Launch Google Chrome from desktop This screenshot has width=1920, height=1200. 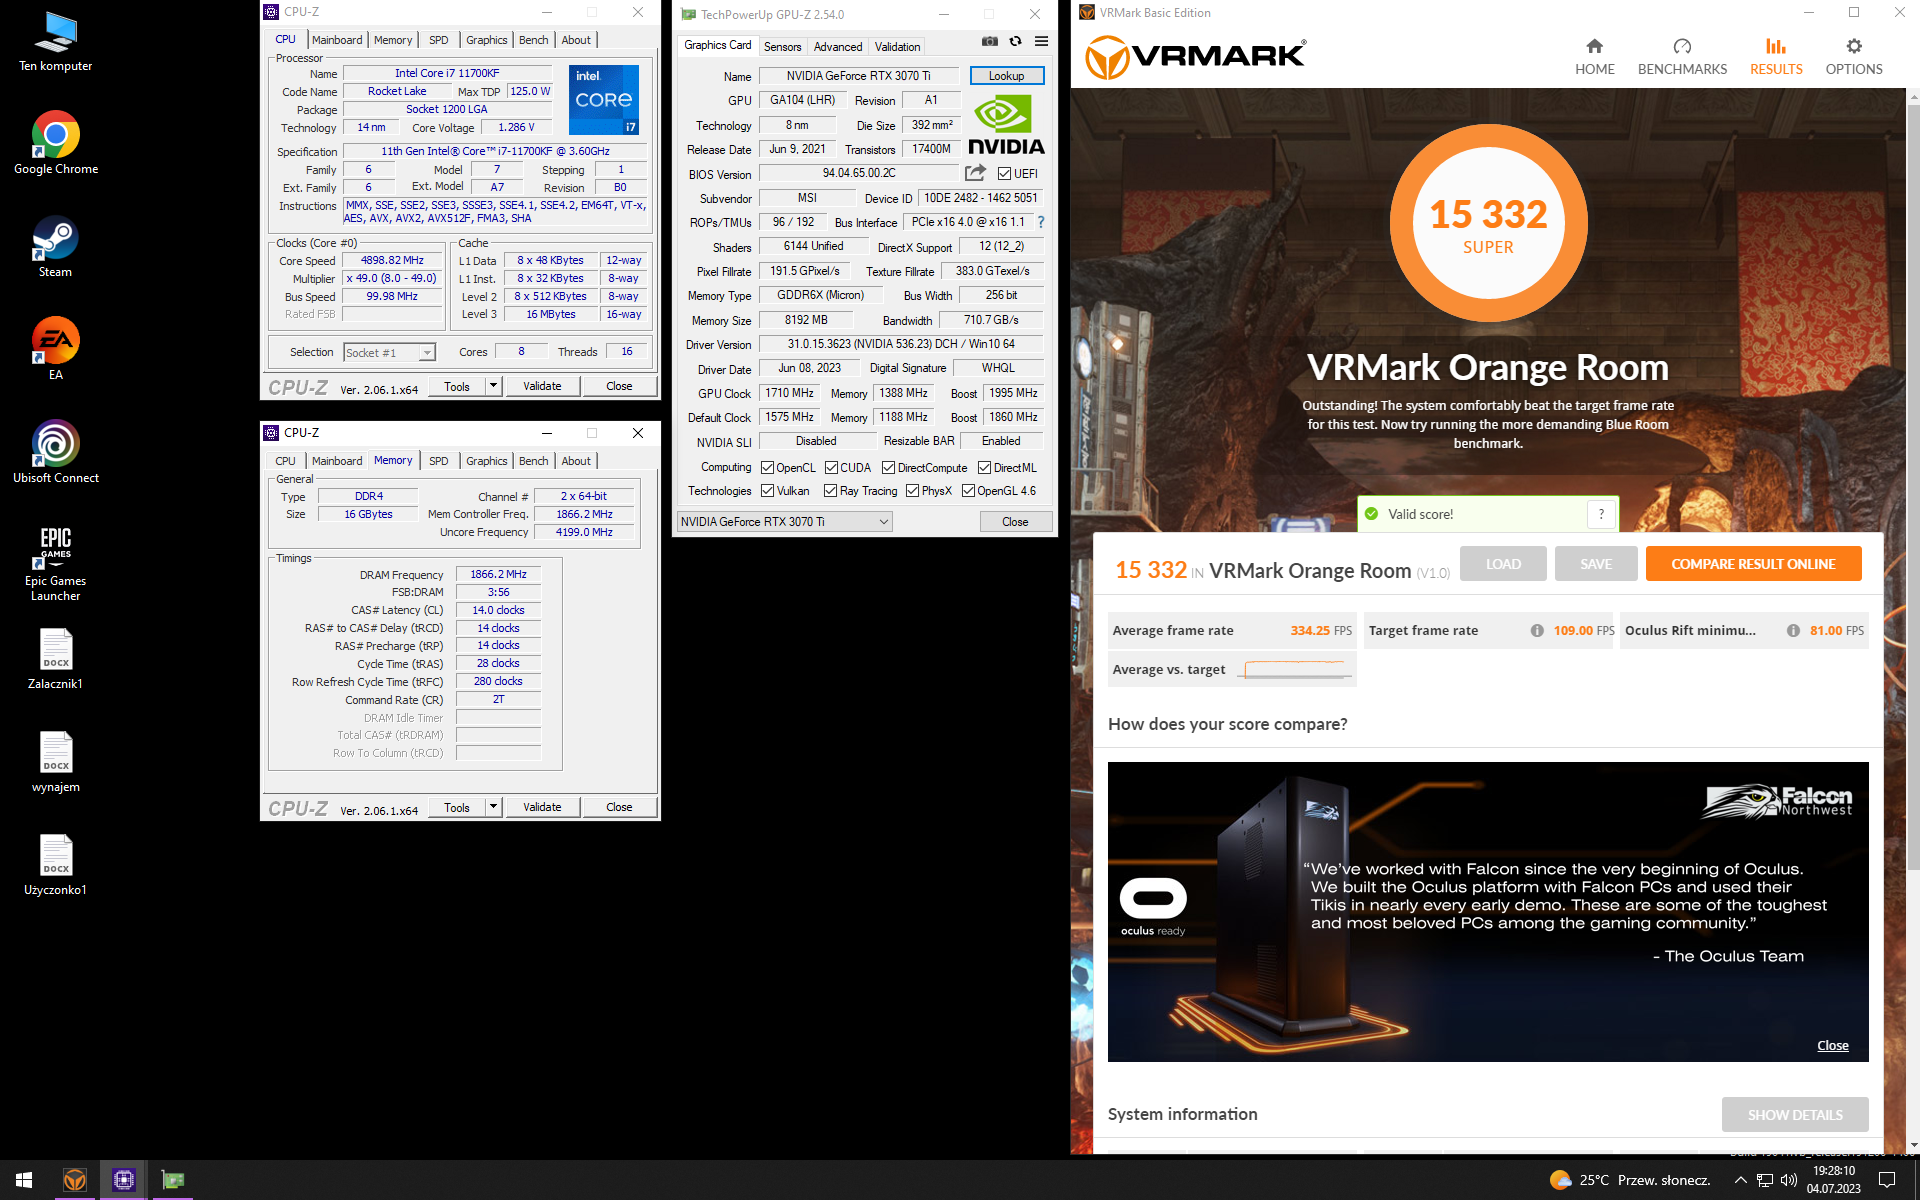coord(55,143)
